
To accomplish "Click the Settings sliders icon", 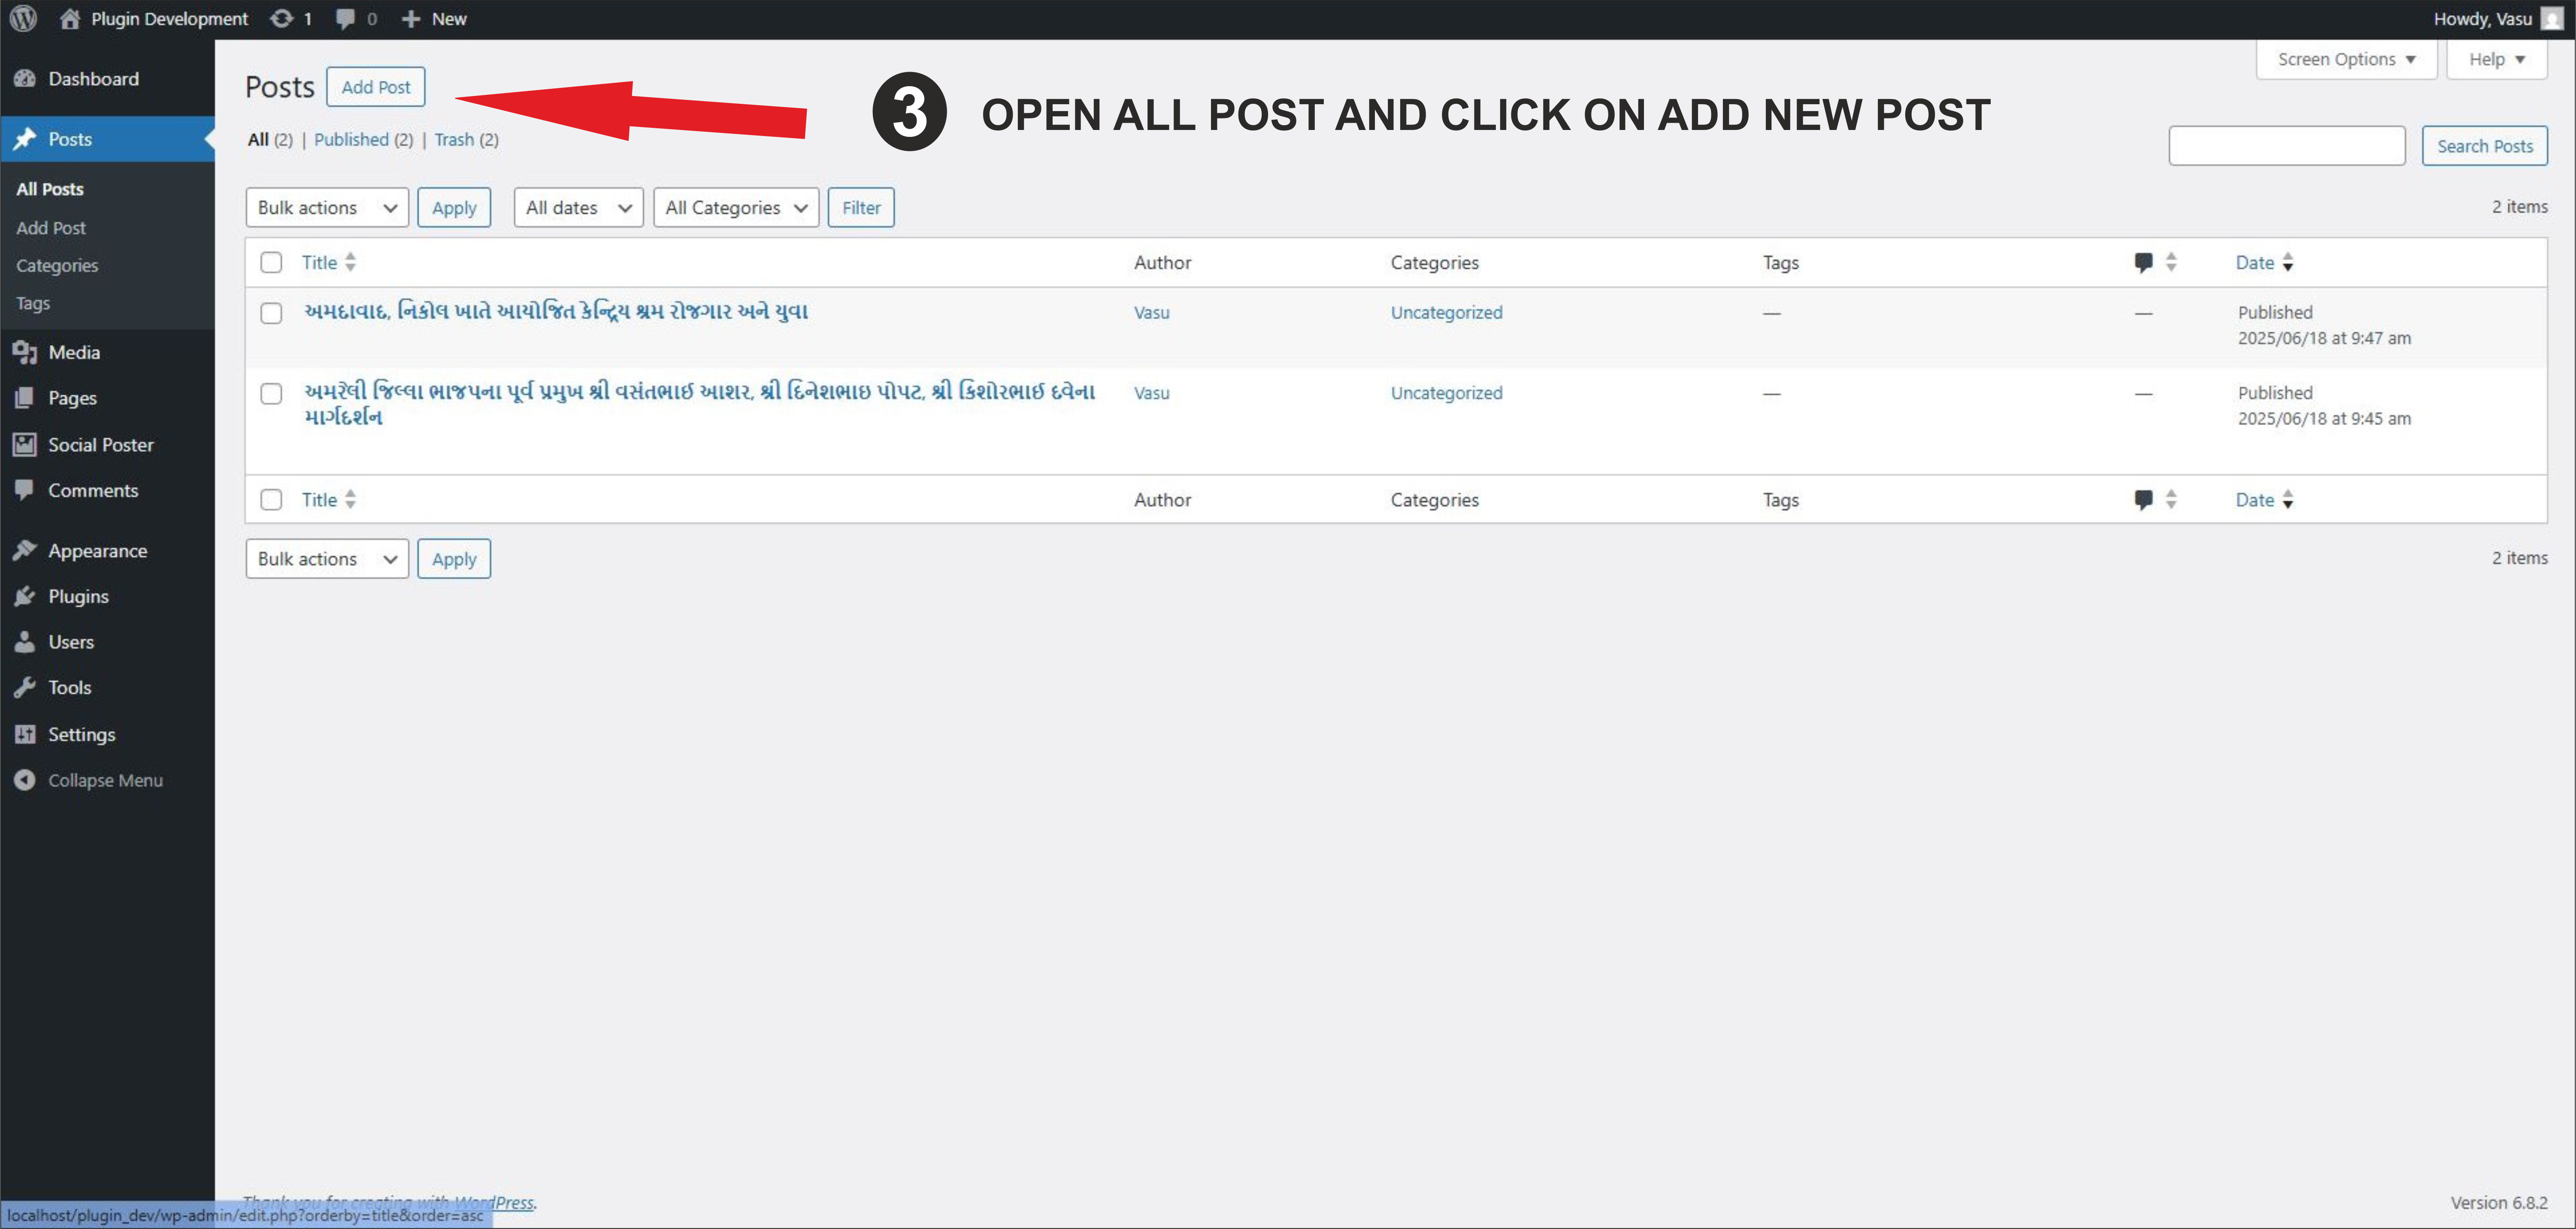I will point(25,734).
